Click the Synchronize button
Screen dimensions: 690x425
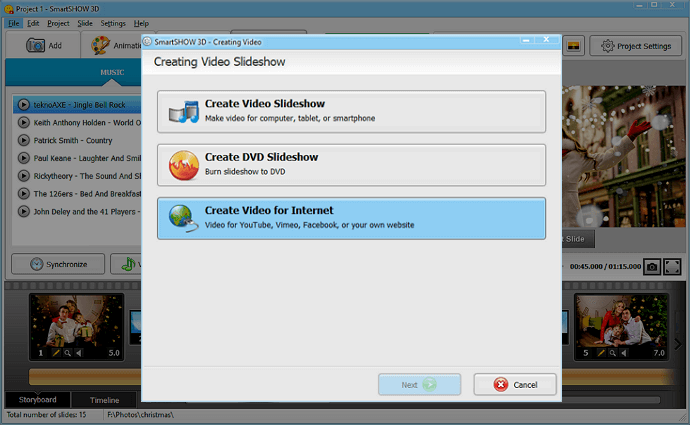point(58,264)
